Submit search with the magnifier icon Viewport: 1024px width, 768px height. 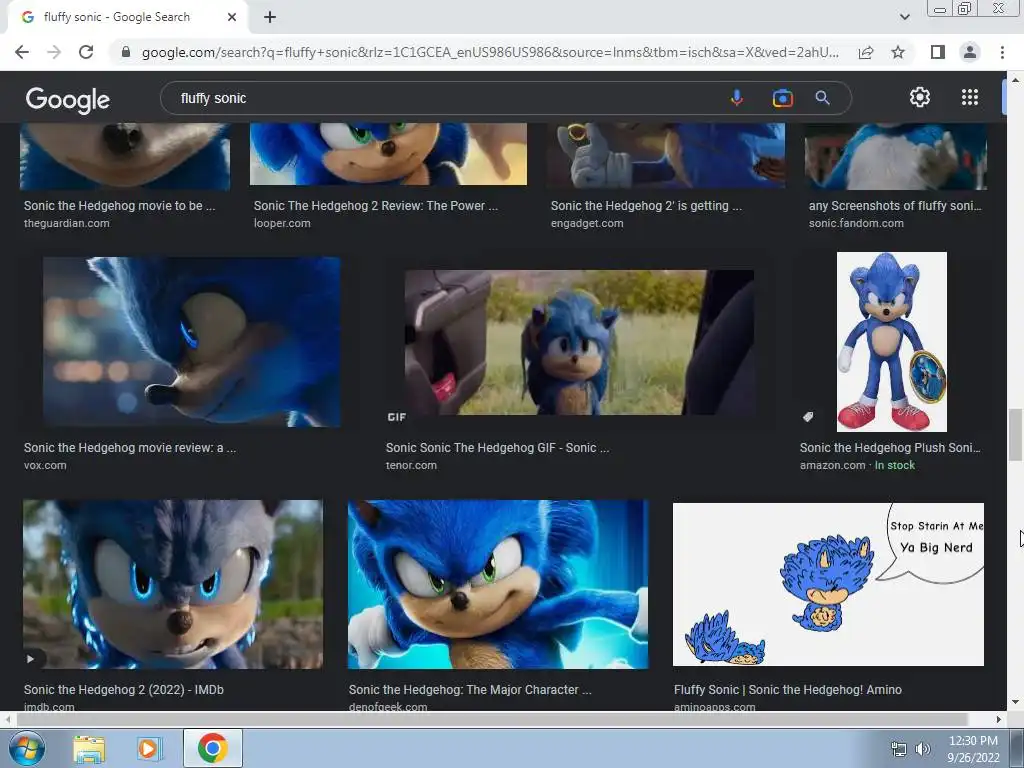click(x=822, y=98)
